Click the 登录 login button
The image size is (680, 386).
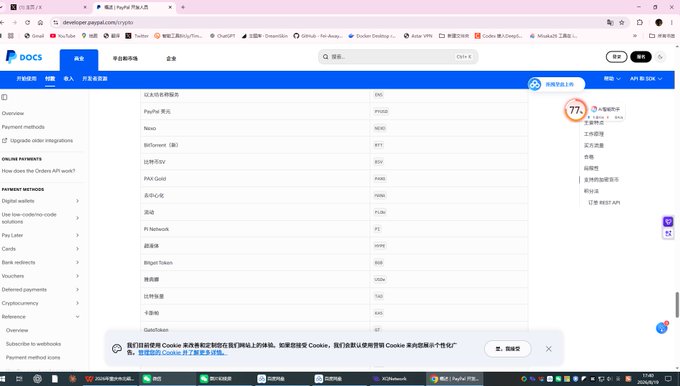coord(616,57)
